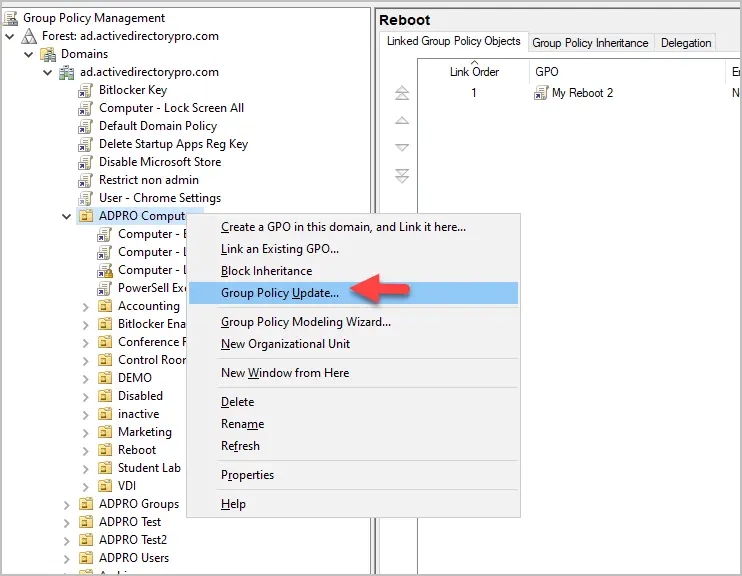Image resolution: width=742 pixels, height=576 pixels.
Task: Click the Group Policy Management root icon
Action: [10, 18]
